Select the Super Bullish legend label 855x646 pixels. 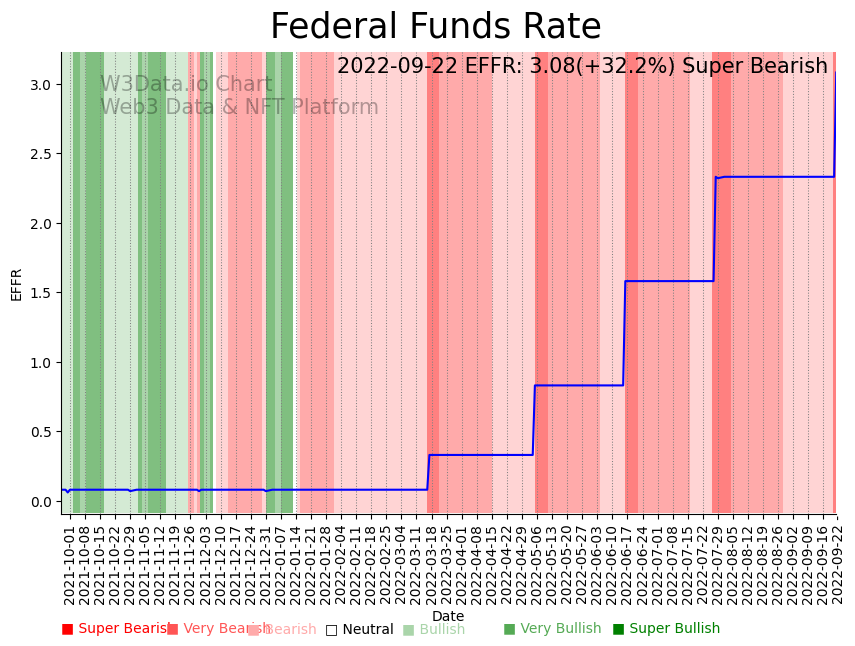(x=673, y=629)
